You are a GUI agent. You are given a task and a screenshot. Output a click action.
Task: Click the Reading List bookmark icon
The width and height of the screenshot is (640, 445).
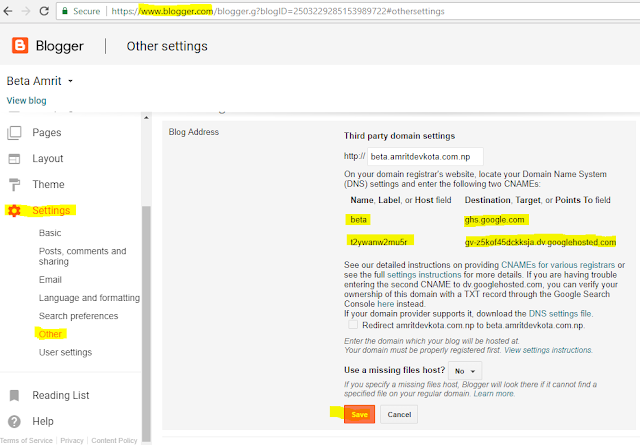click(x=14, y=395)
